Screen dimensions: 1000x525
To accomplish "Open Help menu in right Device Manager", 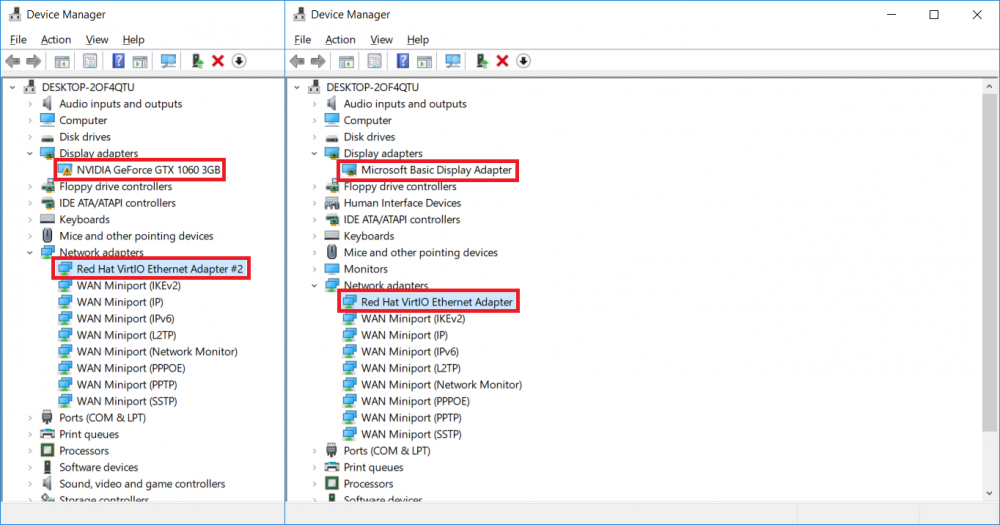I will click(x=418, y=40).
